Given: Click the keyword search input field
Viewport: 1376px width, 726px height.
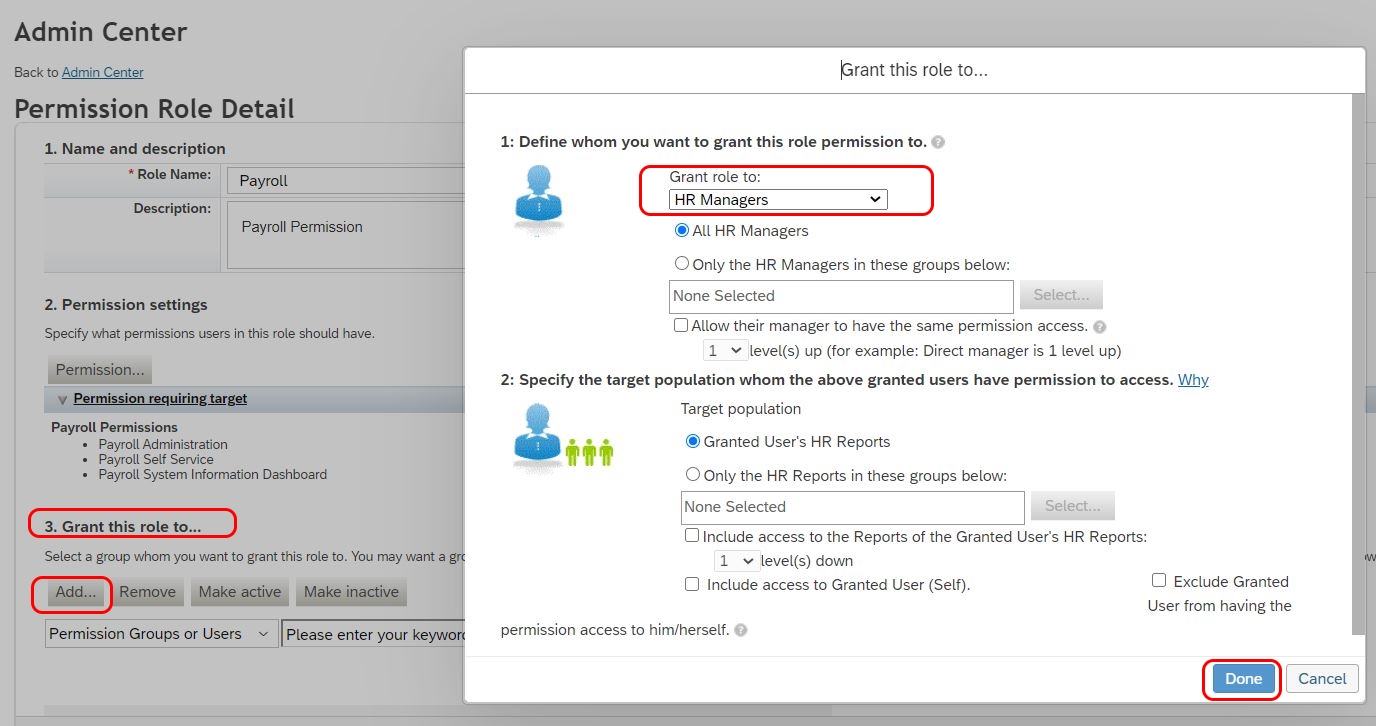Looking at the screenshot, I should coord(375,634).
